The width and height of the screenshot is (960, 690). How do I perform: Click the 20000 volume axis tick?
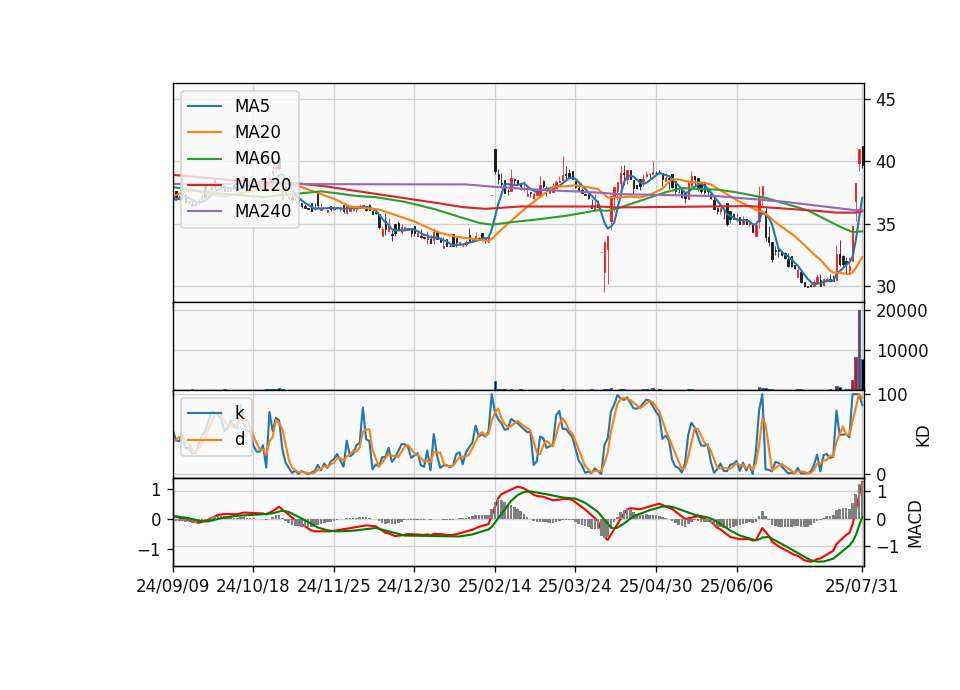(x=902, y=311)
